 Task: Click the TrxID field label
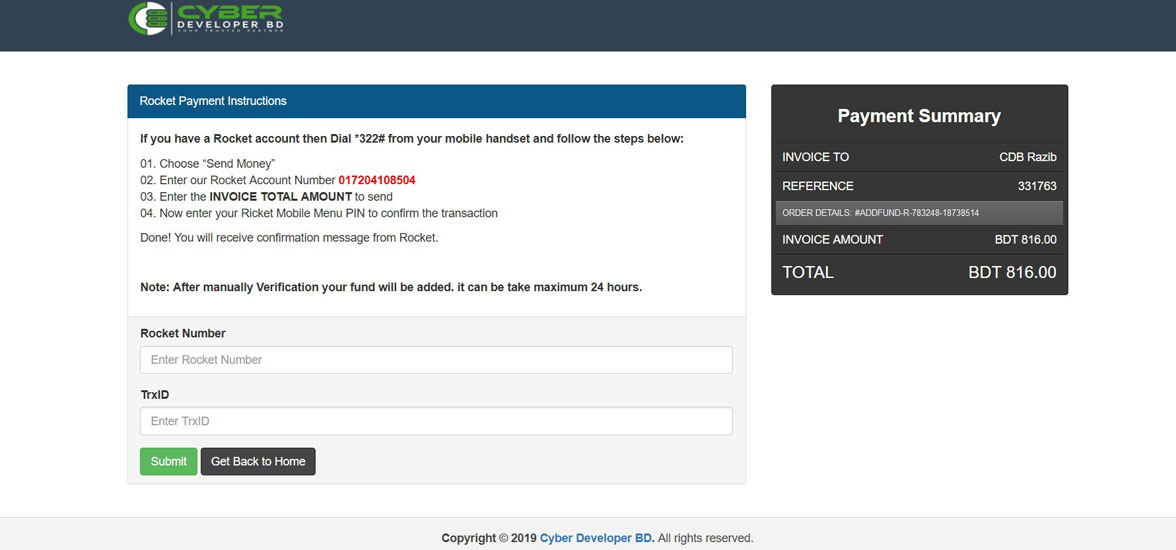[x=155, y=395]
